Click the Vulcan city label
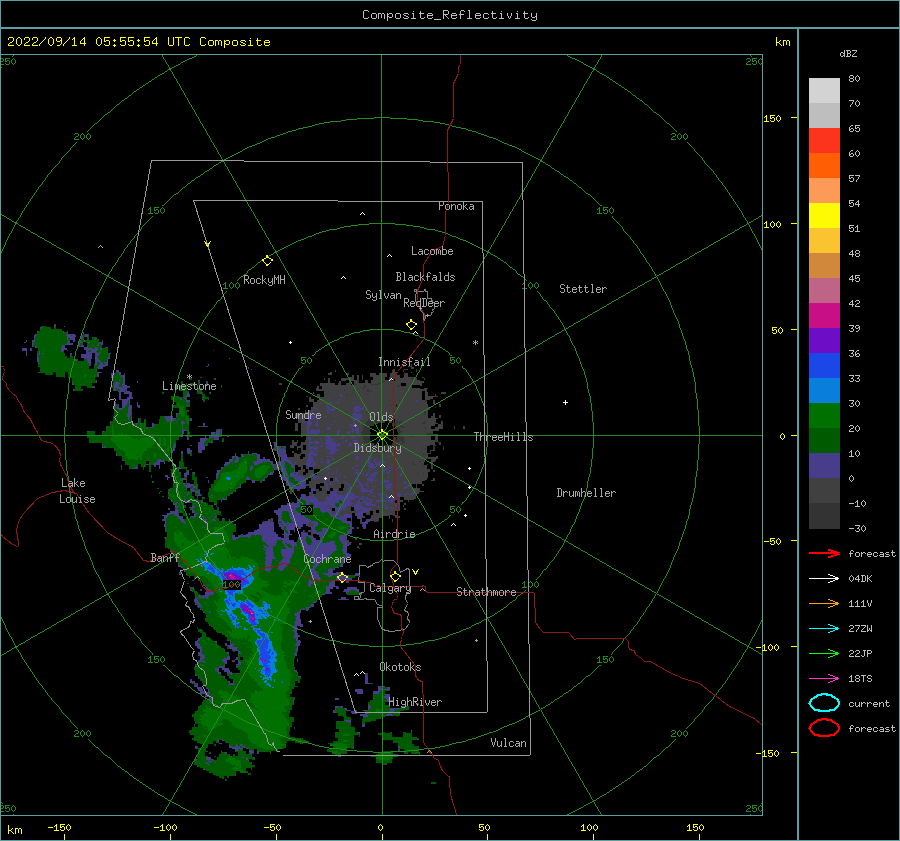Screen dimensions: 900x841 tap(509, 743)
